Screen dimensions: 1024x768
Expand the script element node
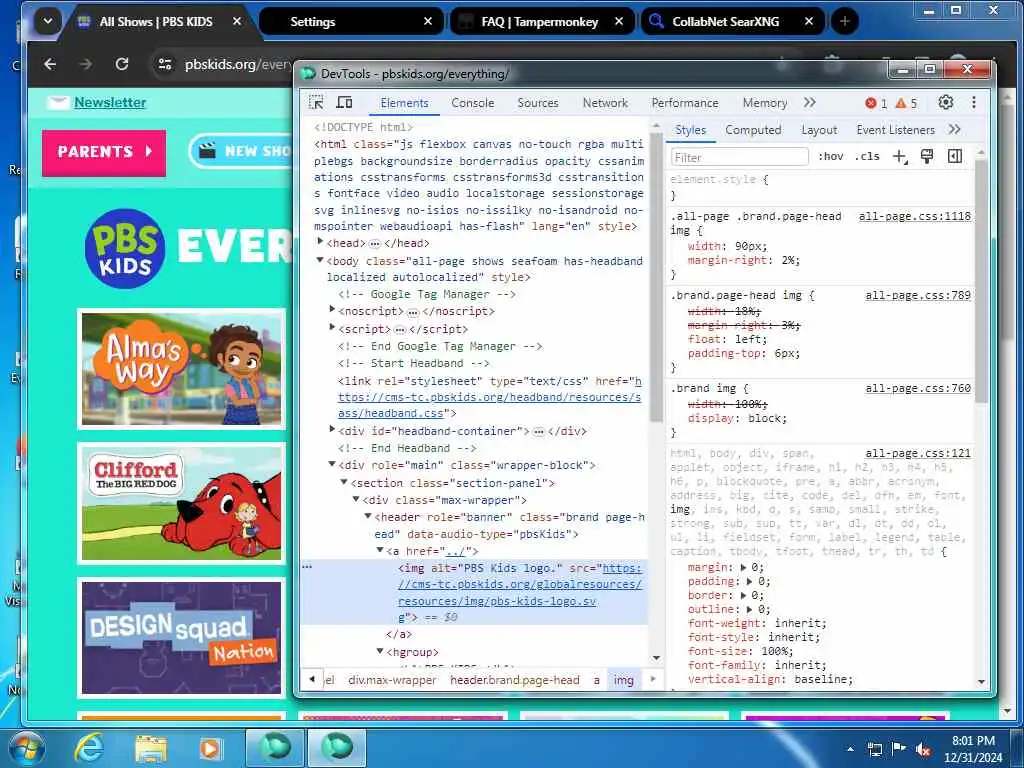(x=332, y=327)
